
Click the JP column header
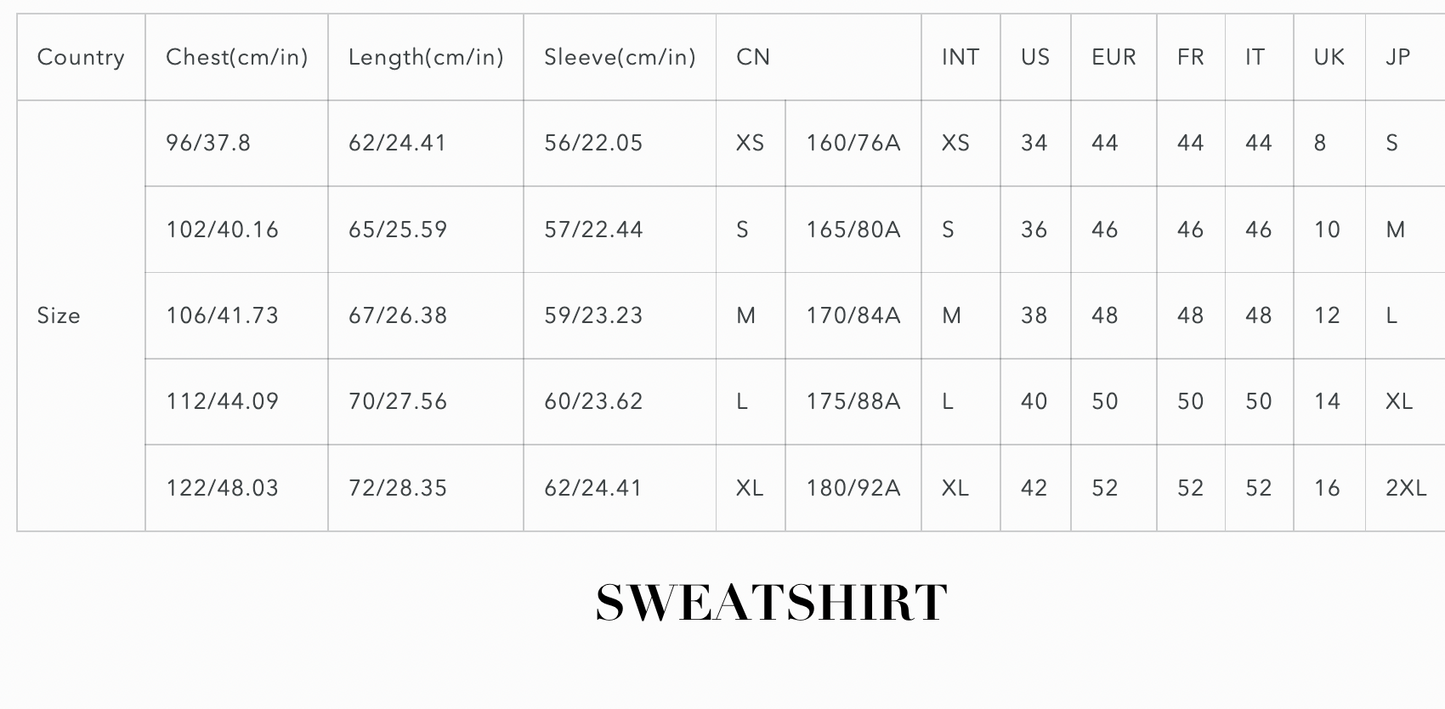coord(1398,57)
